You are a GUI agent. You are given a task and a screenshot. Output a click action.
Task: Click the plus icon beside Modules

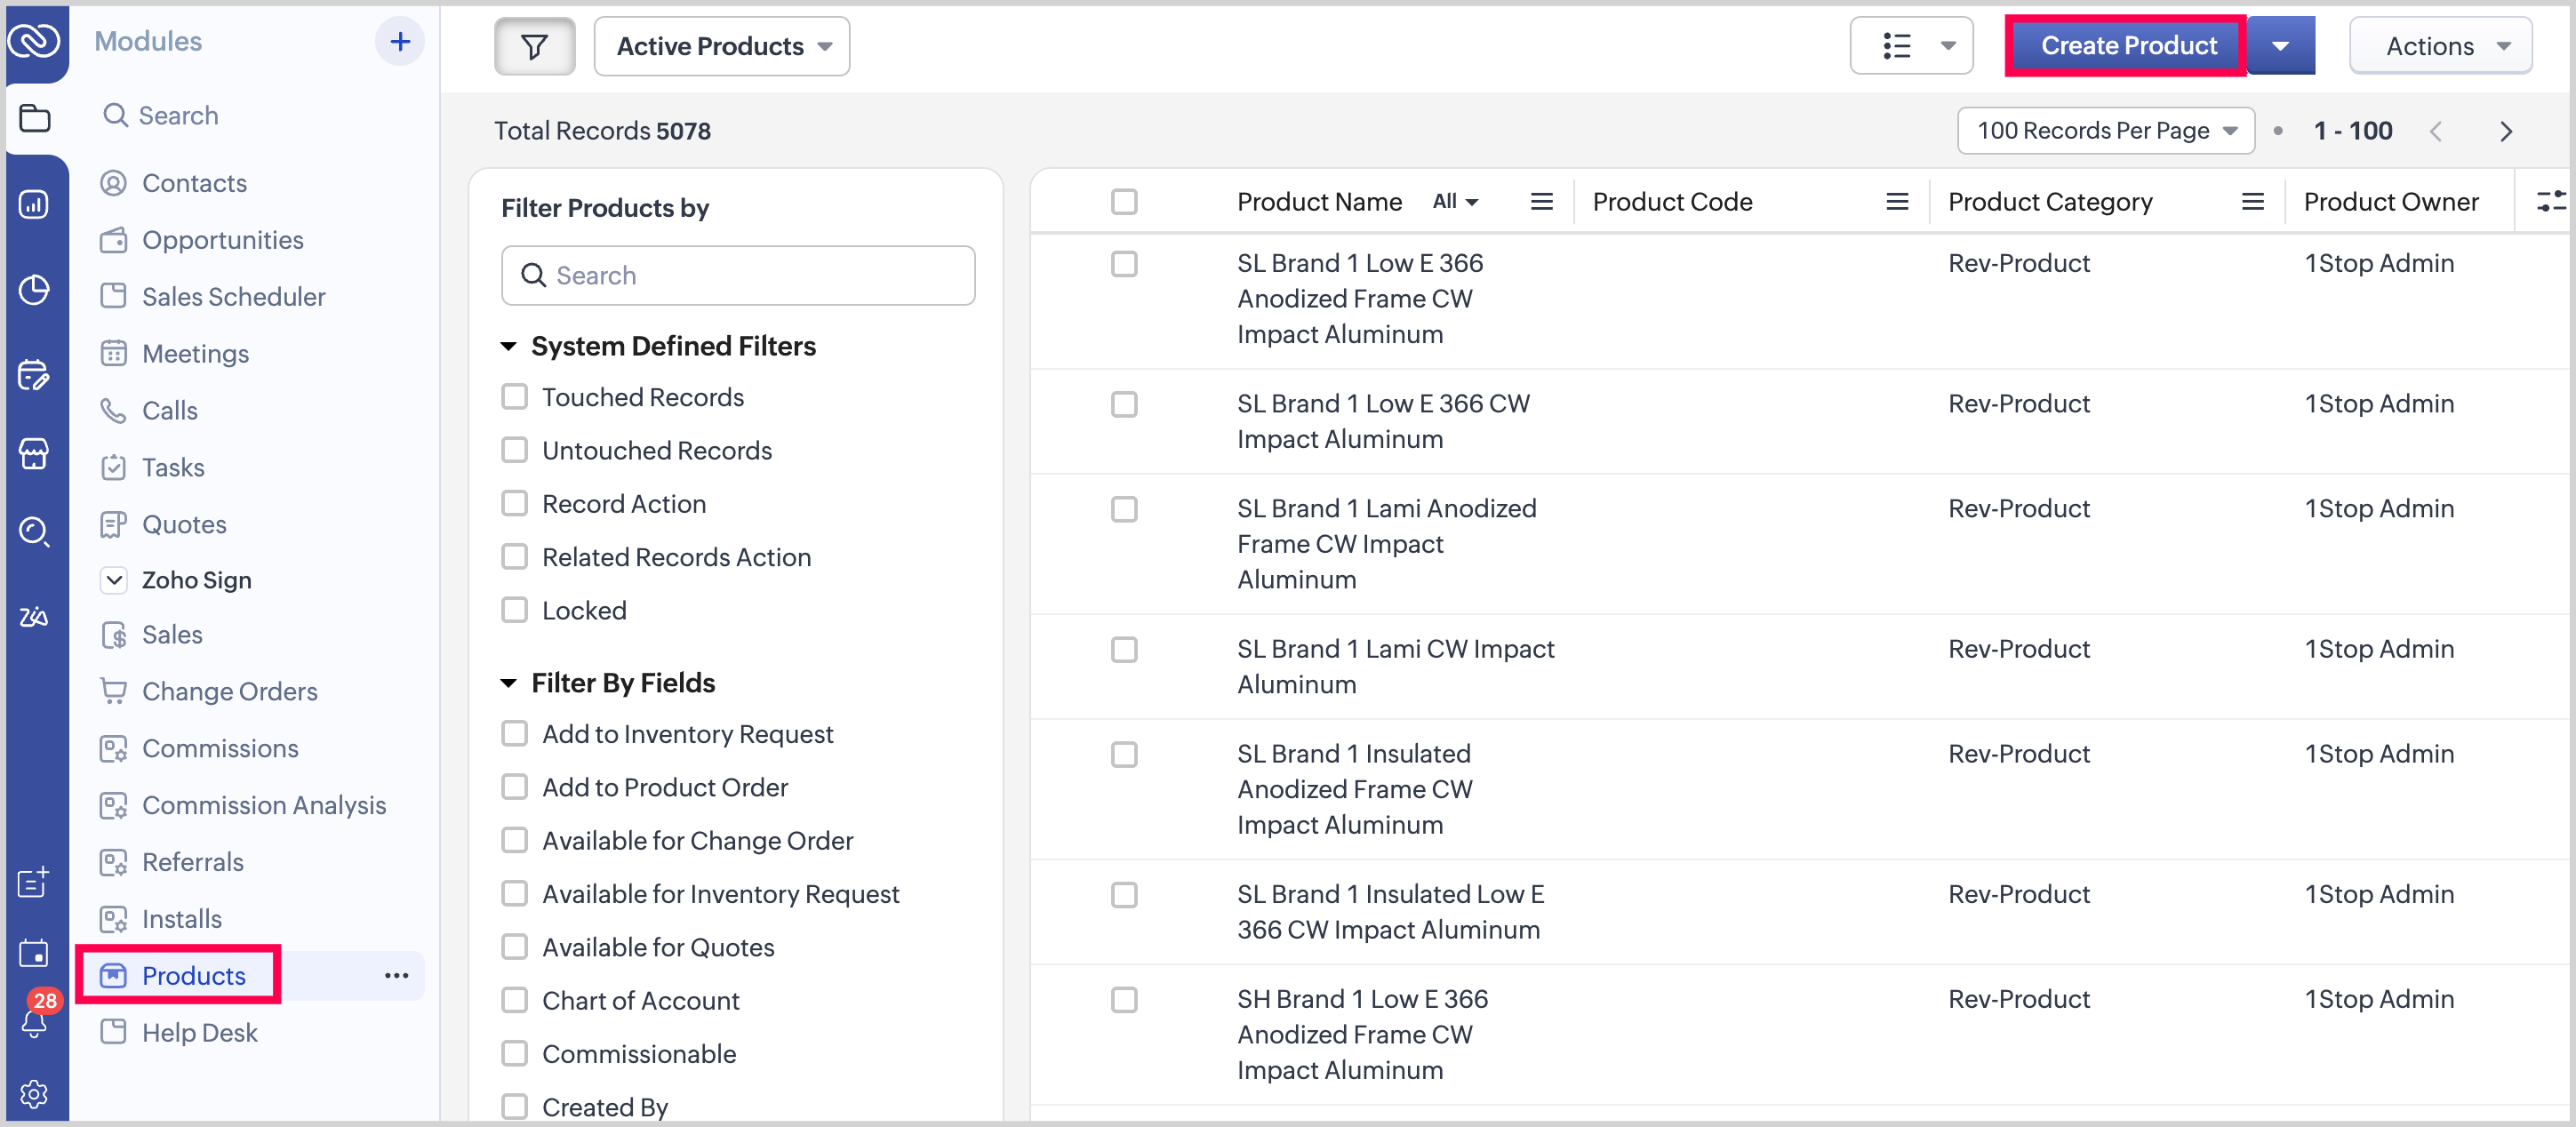tap(400, 42)
